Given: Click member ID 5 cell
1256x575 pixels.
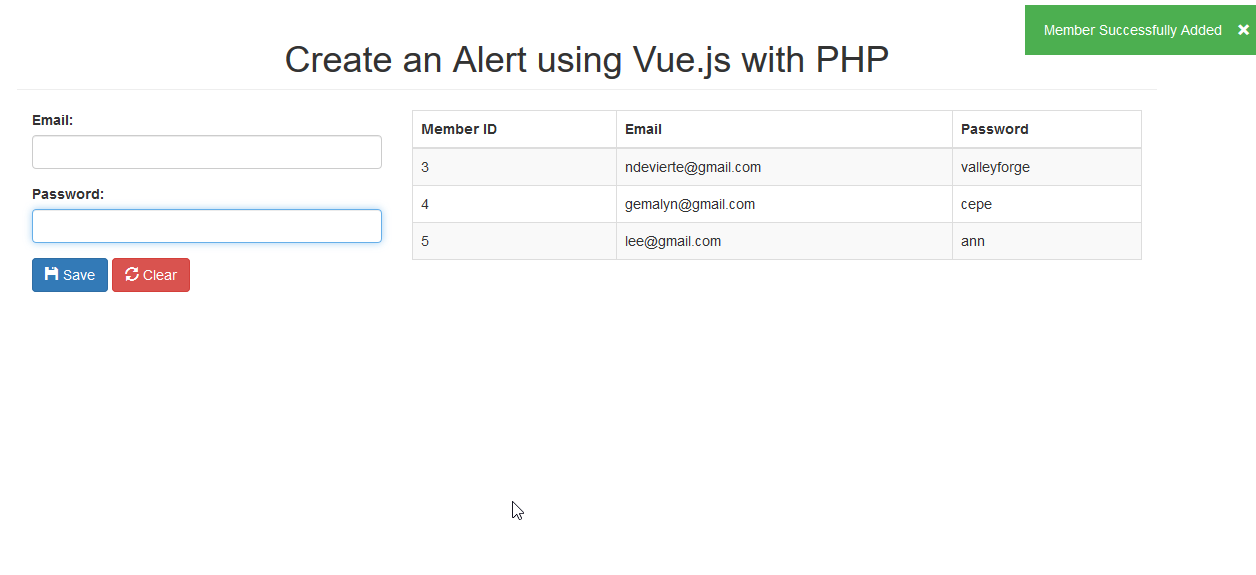Looking at the screenshot, I should [514, 241].
